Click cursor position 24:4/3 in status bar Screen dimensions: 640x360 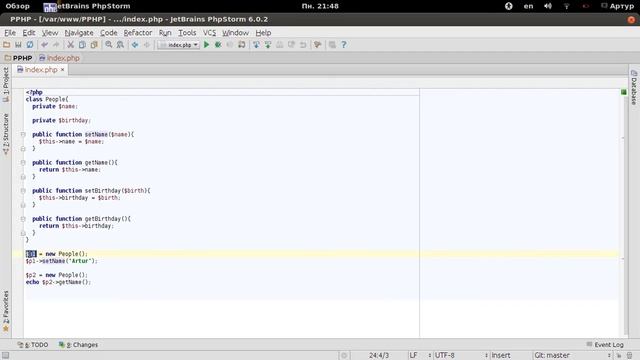(x=379, y=356)
